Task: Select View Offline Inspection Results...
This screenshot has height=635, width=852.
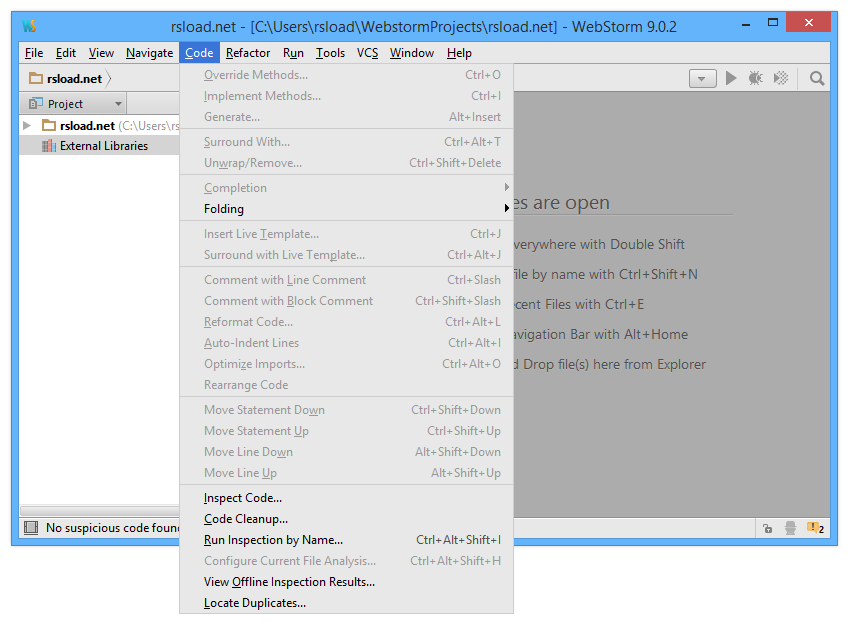Action: tap(346, 582)
